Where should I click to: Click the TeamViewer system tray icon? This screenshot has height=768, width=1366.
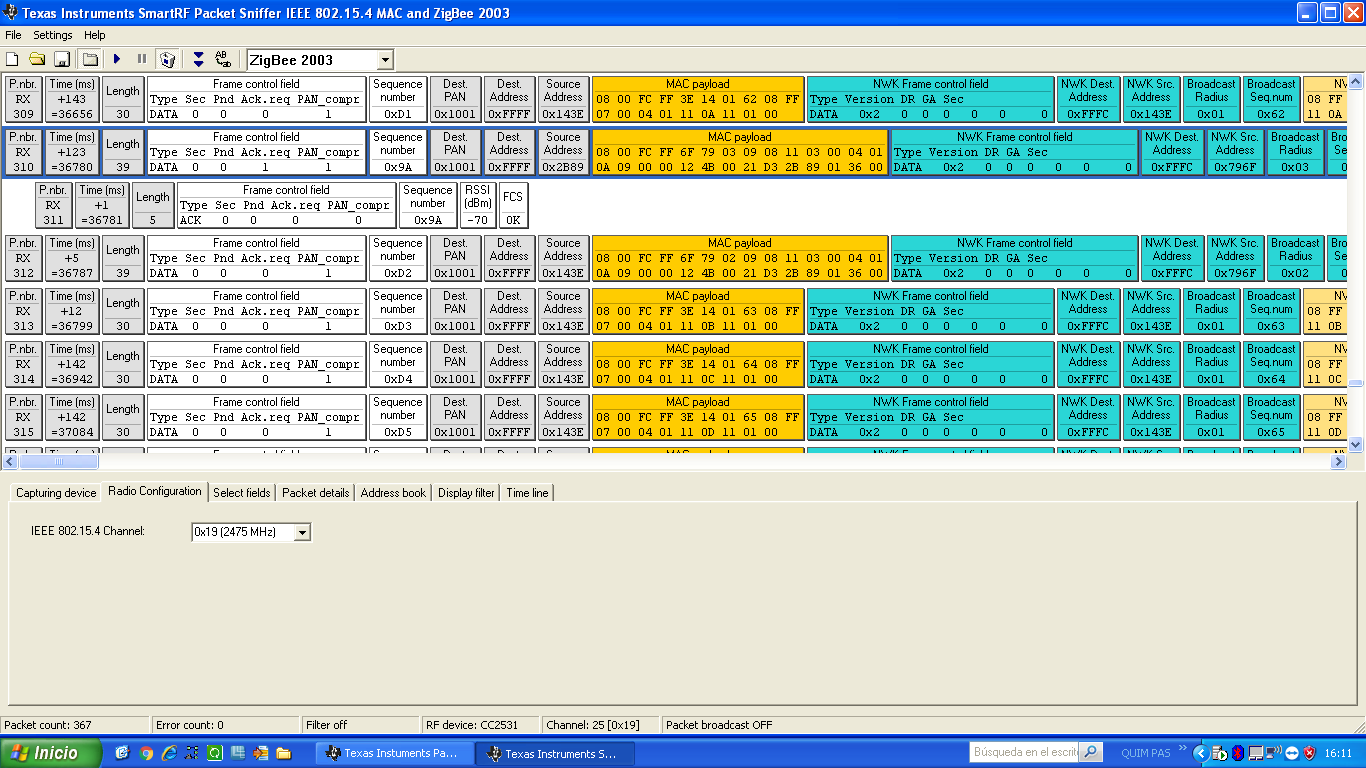pyautogui.click(x=1291, y=753)
